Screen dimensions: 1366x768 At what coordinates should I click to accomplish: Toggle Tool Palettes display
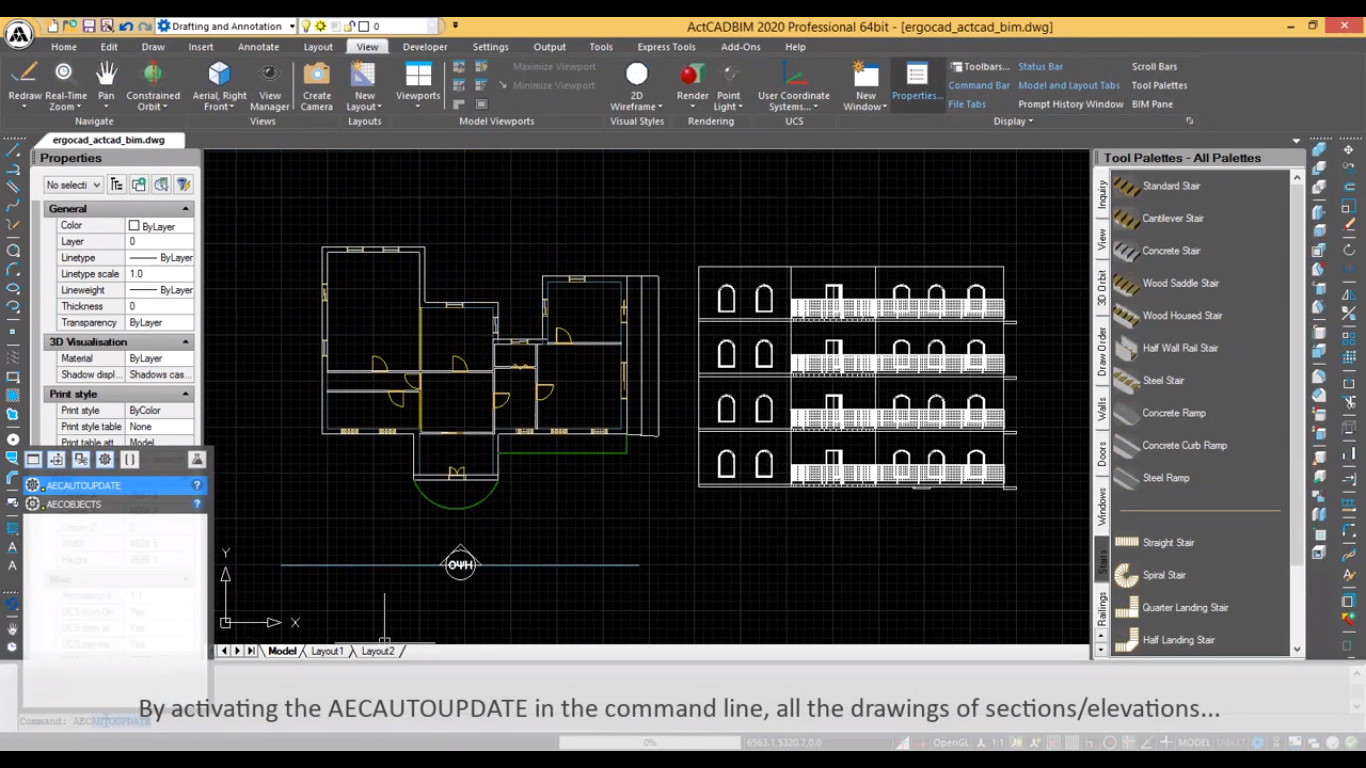(x=1159, y=86)
